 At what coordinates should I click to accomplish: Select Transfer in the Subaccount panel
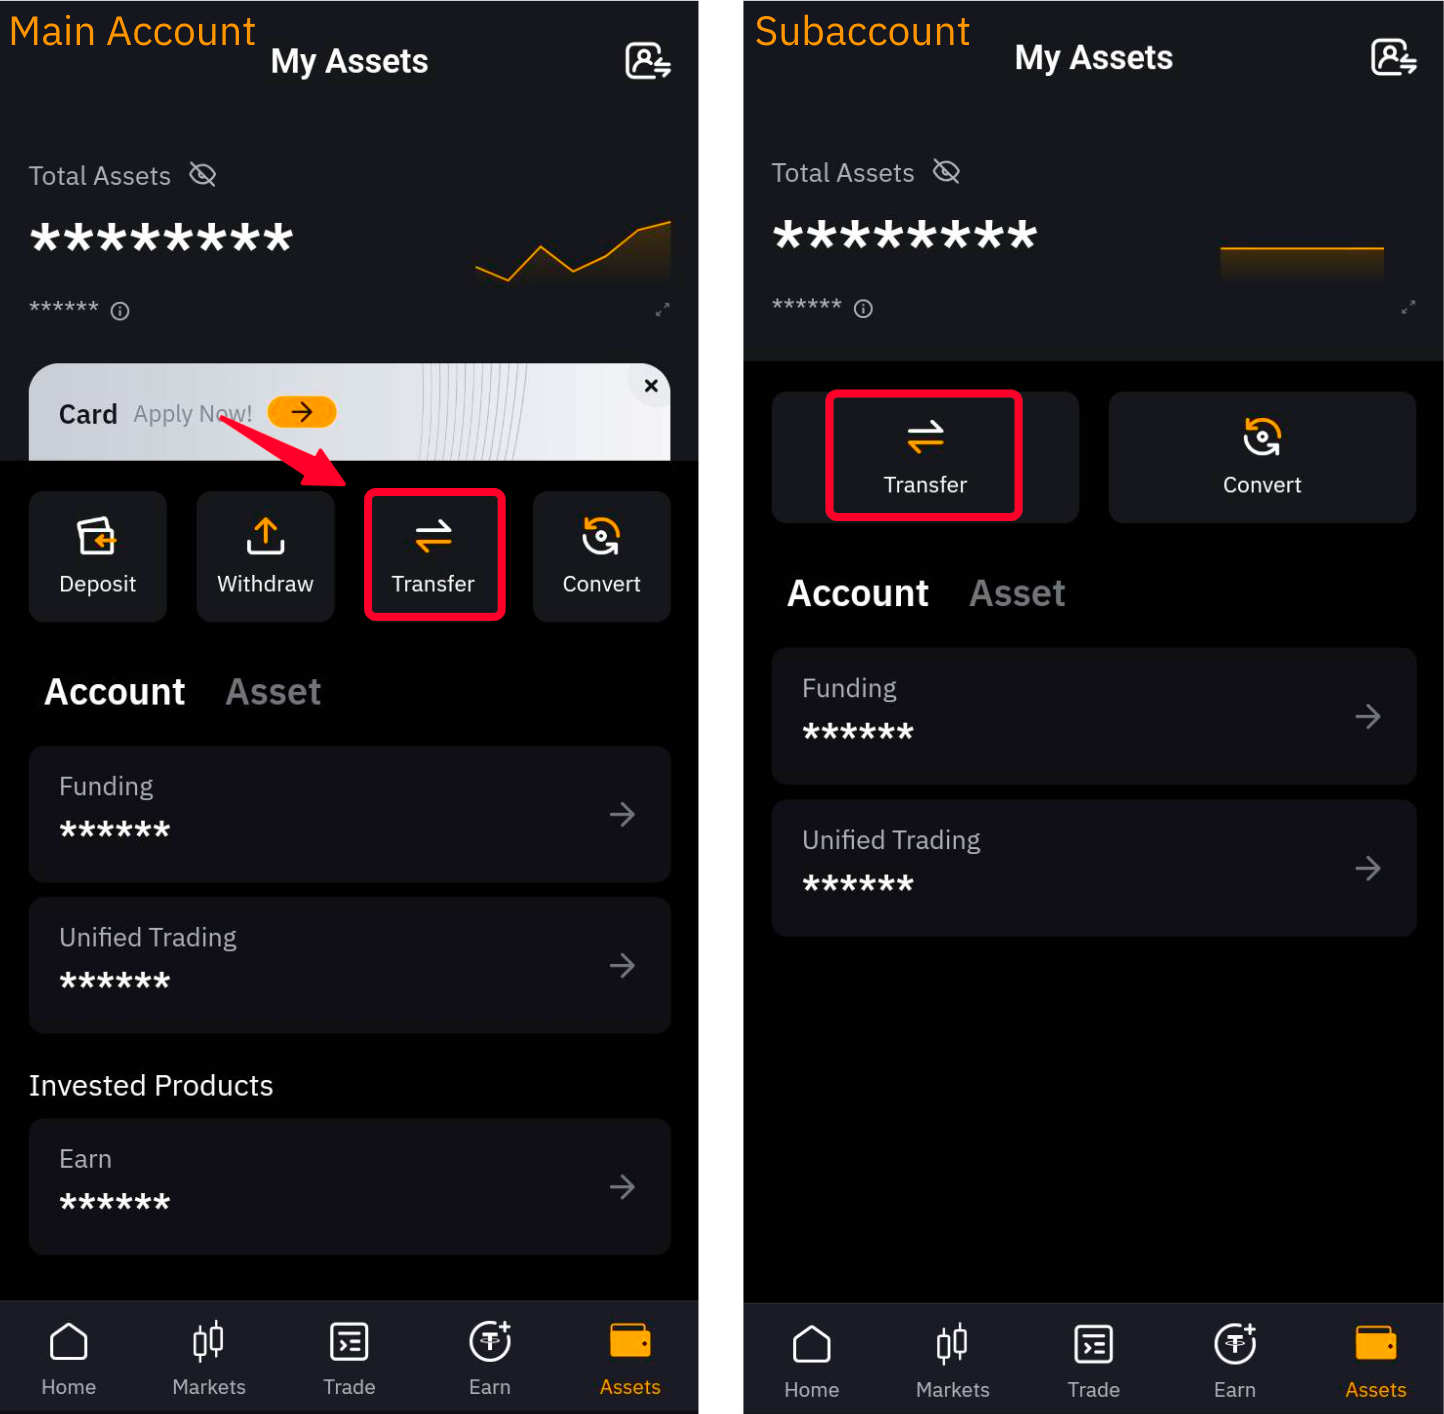pyautogui.click(x=925, y=457)
